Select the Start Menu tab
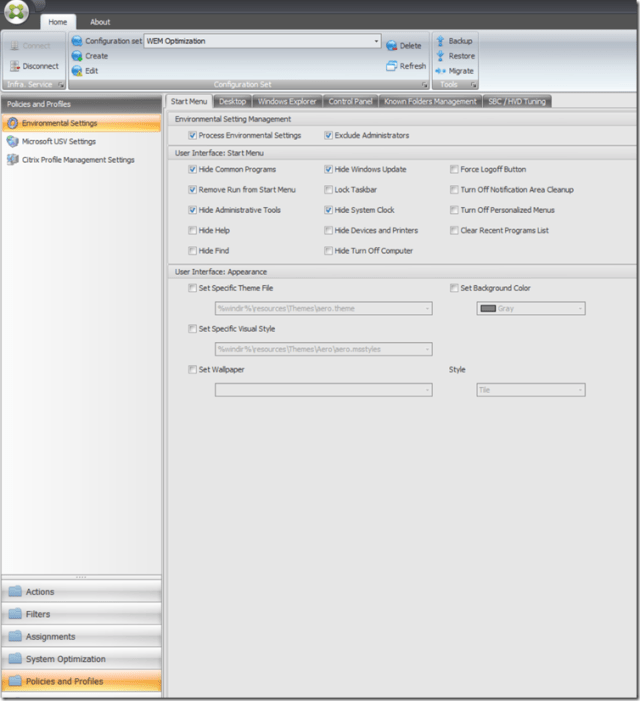The height and width of the screenshot is (701, 640). (189, 101)
